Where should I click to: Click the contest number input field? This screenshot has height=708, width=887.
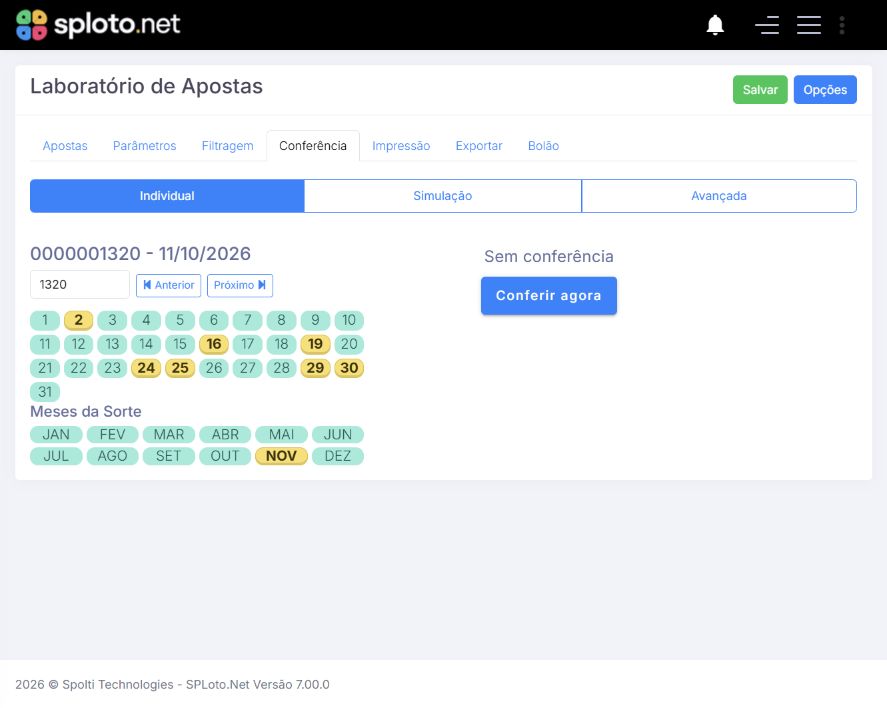[x=80, y=284]
